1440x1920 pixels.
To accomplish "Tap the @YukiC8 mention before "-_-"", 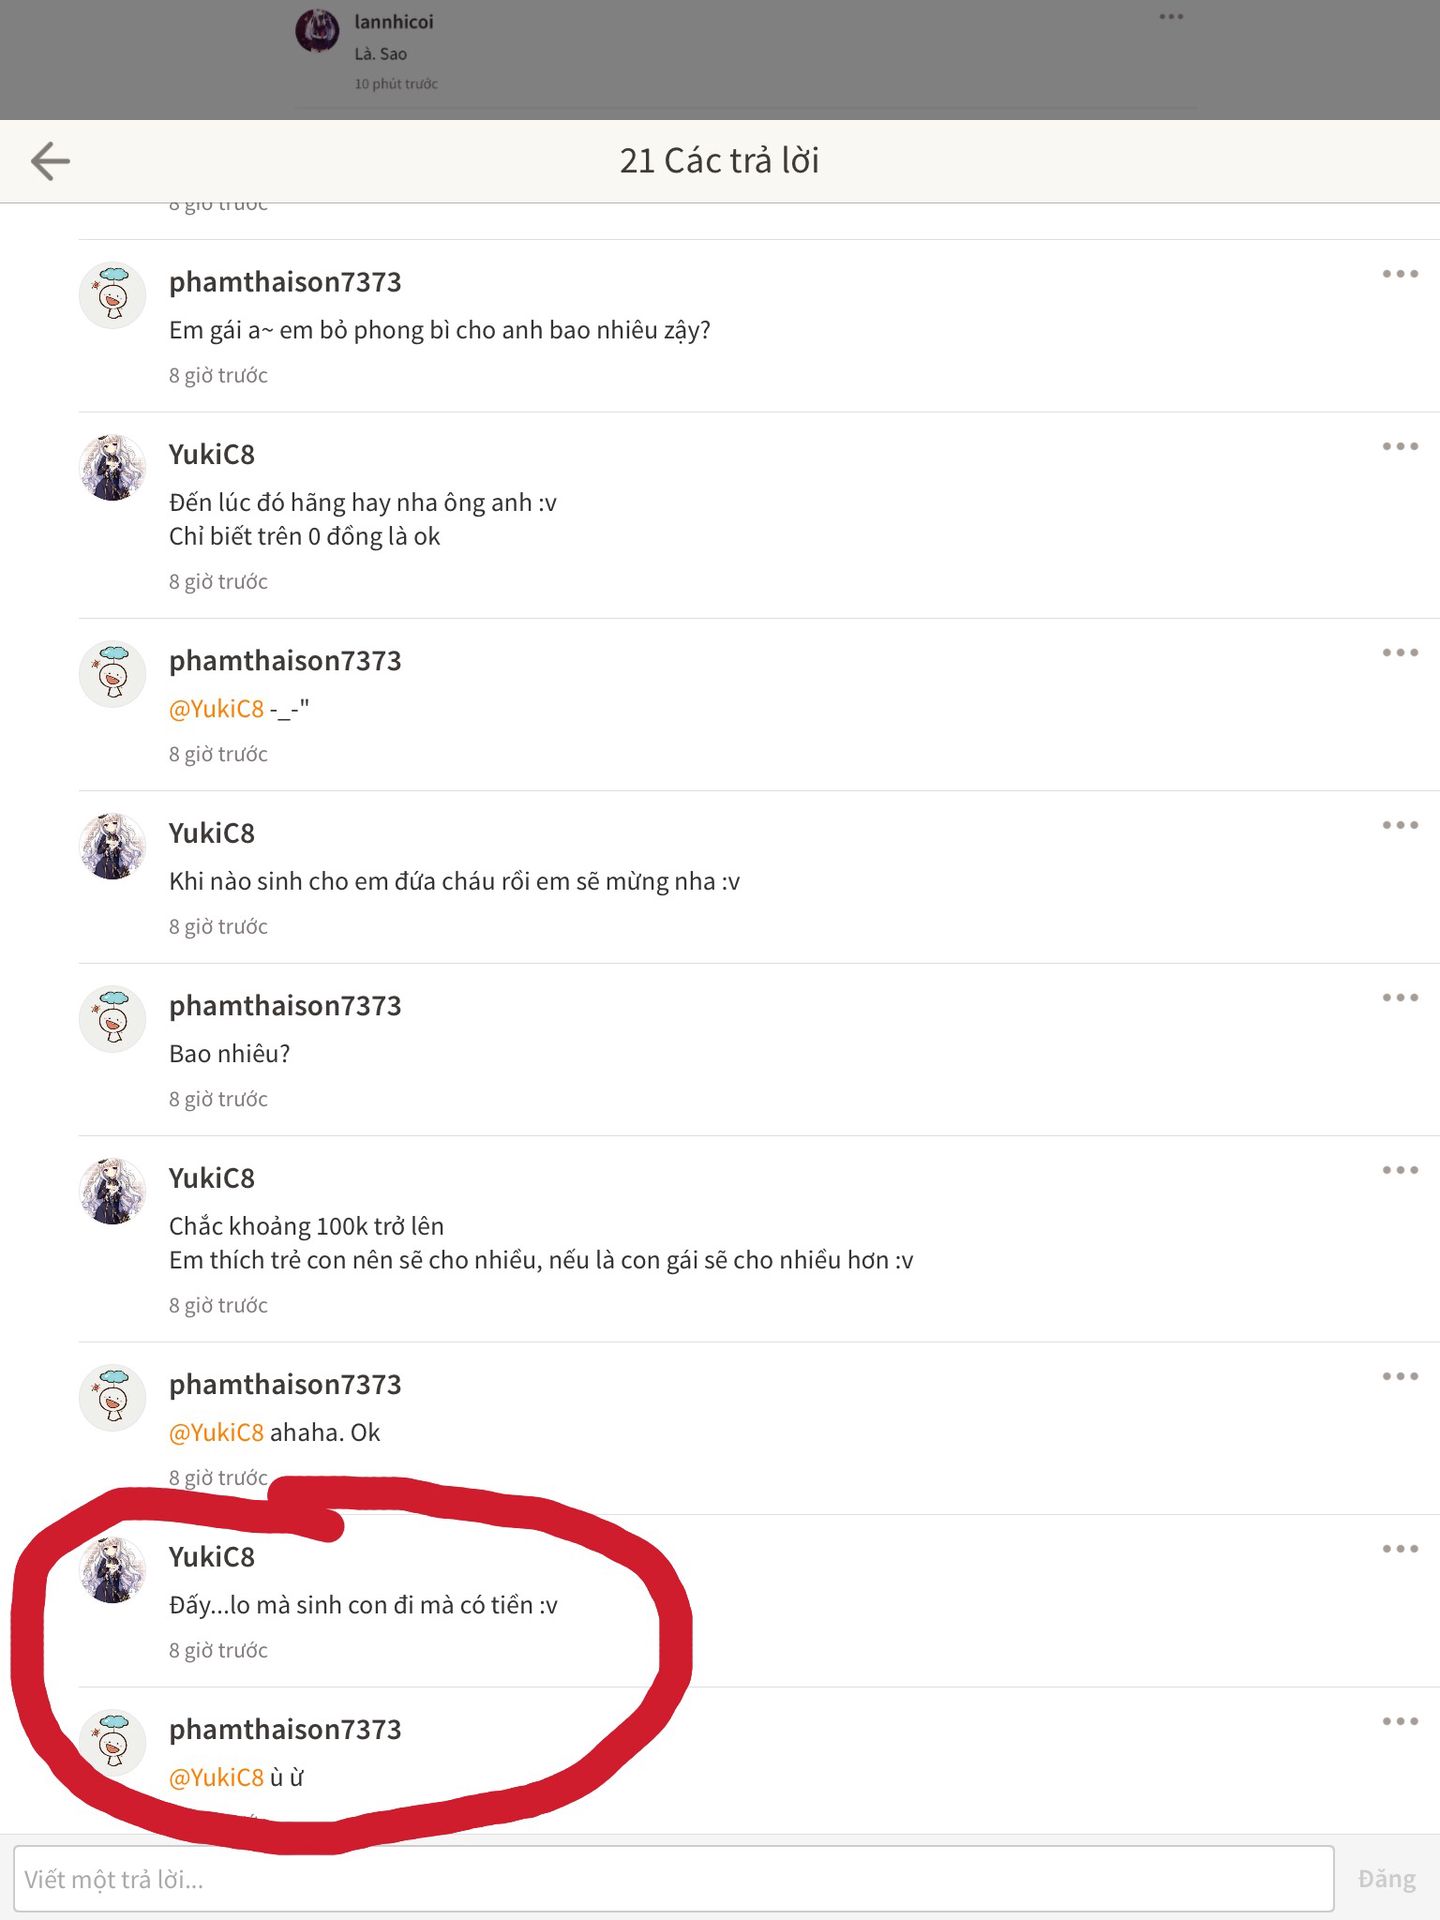I will point(216,709).
